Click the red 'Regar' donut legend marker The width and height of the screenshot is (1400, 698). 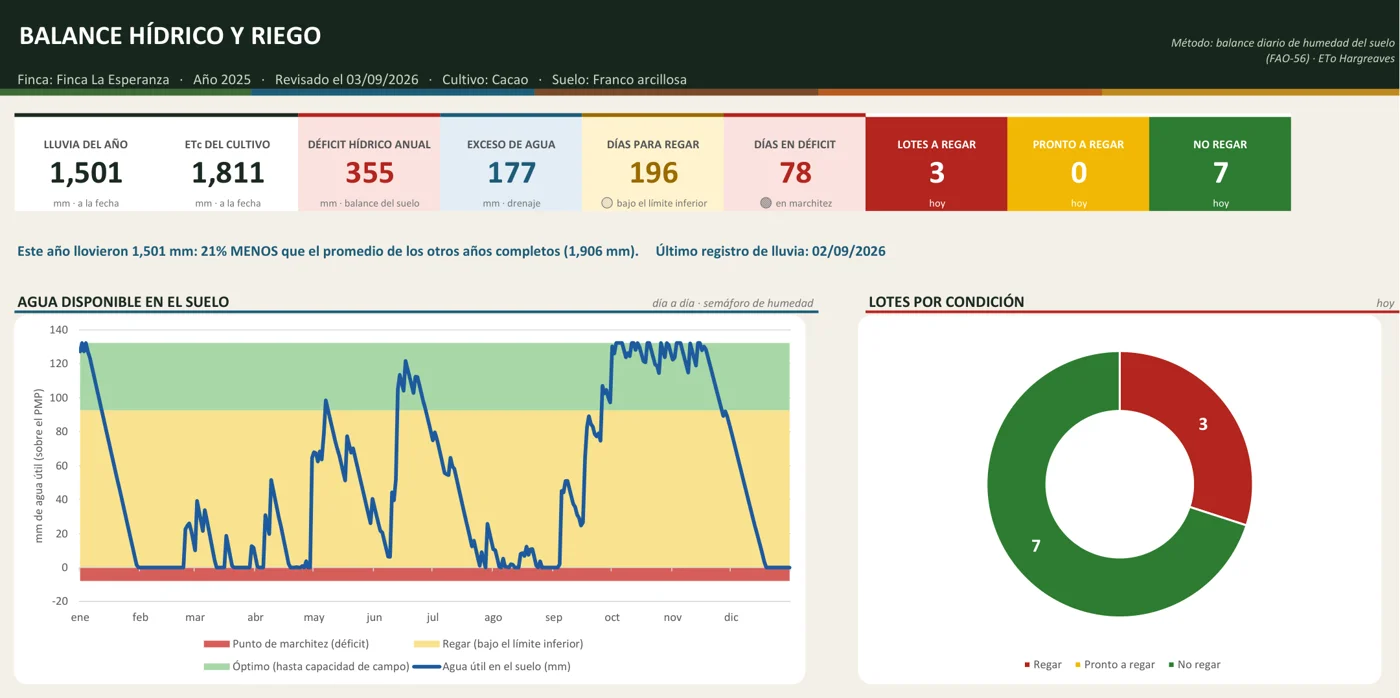pyautogui.click(x=1027, y=665)
